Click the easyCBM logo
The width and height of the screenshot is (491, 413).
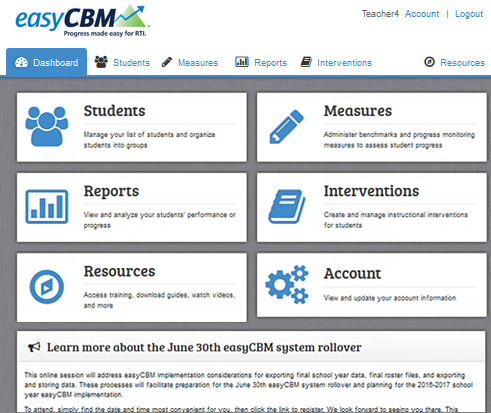click(82, 21)
